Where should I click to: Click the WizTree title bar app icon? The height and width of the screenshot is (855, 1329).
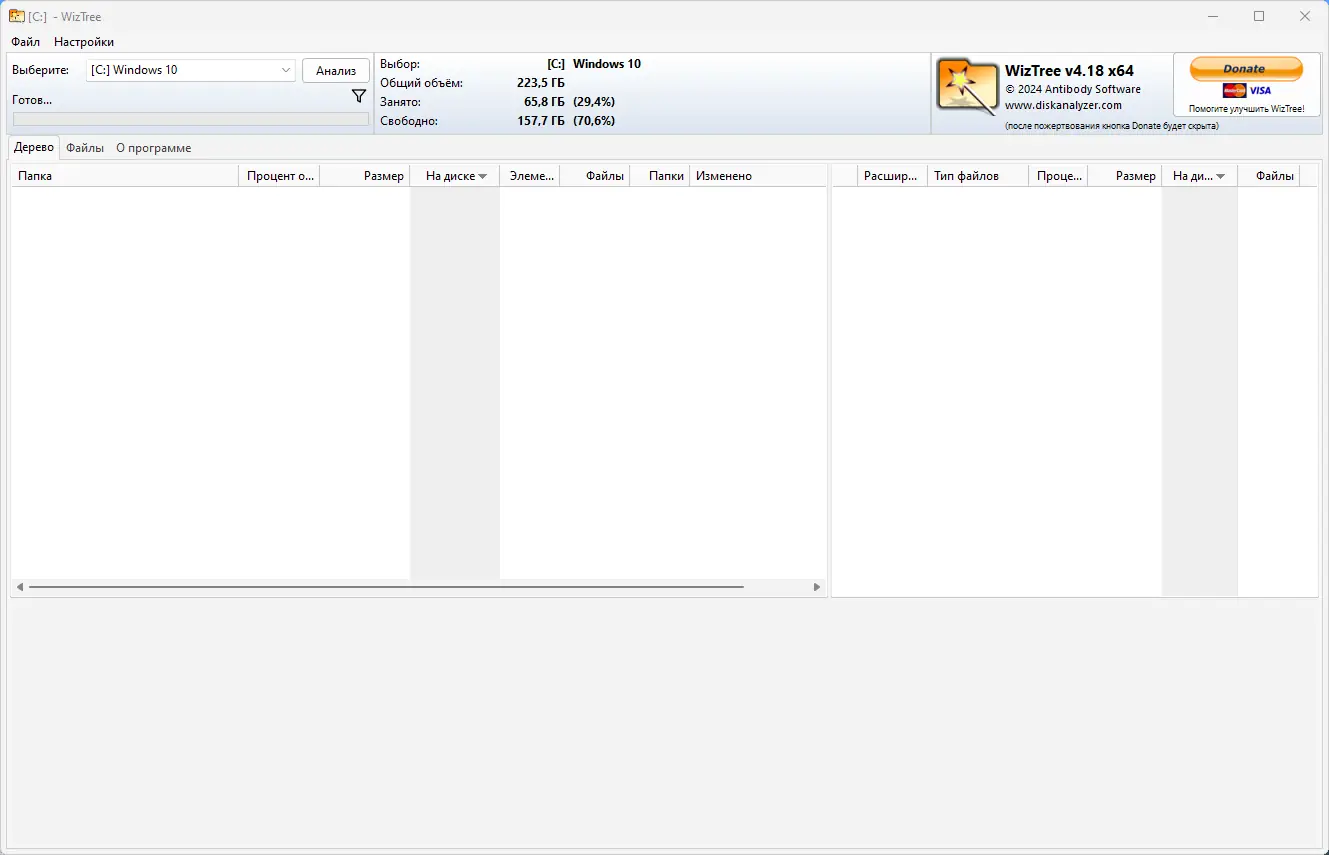coord(16,16)
